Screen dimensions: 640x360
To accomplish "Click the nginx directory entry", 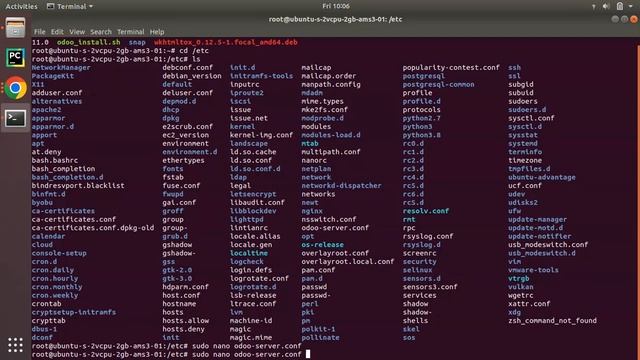I will (312, 211).
